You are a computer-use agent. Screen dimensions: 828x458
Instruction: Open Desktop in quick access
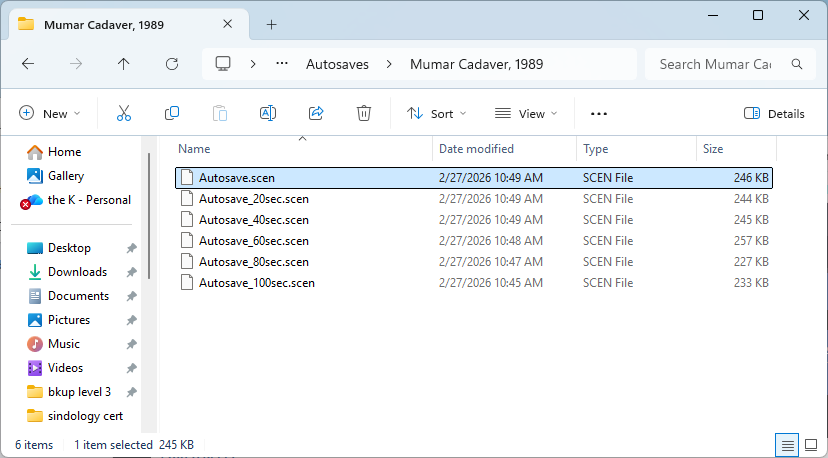coord(69,248)
